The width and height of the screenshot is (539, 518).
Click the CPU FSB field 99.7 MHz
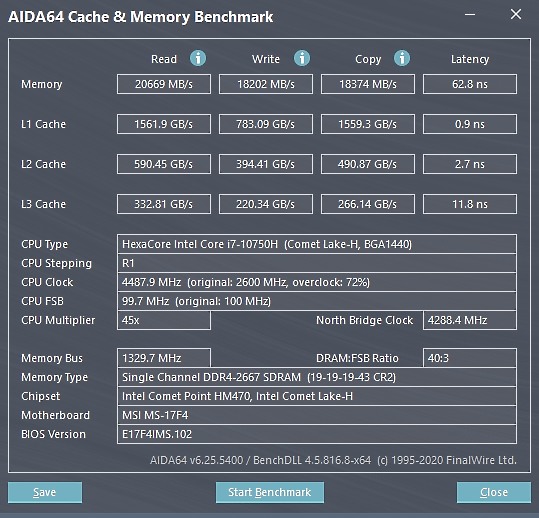(317, 301)
